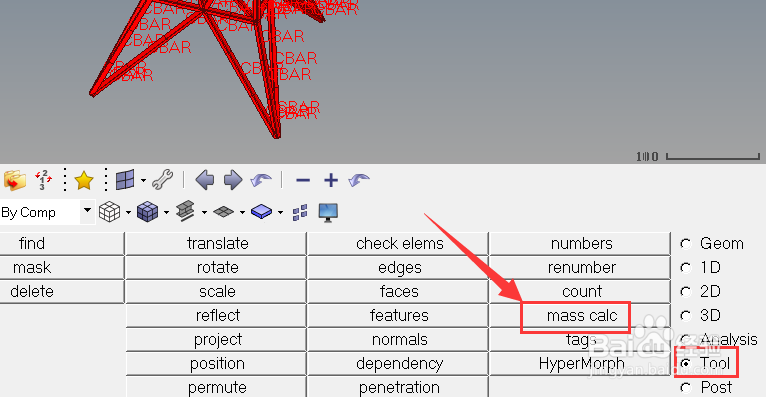Click the plus toolbar icon
Screen dimensions: 766x397
click(331, 180)
